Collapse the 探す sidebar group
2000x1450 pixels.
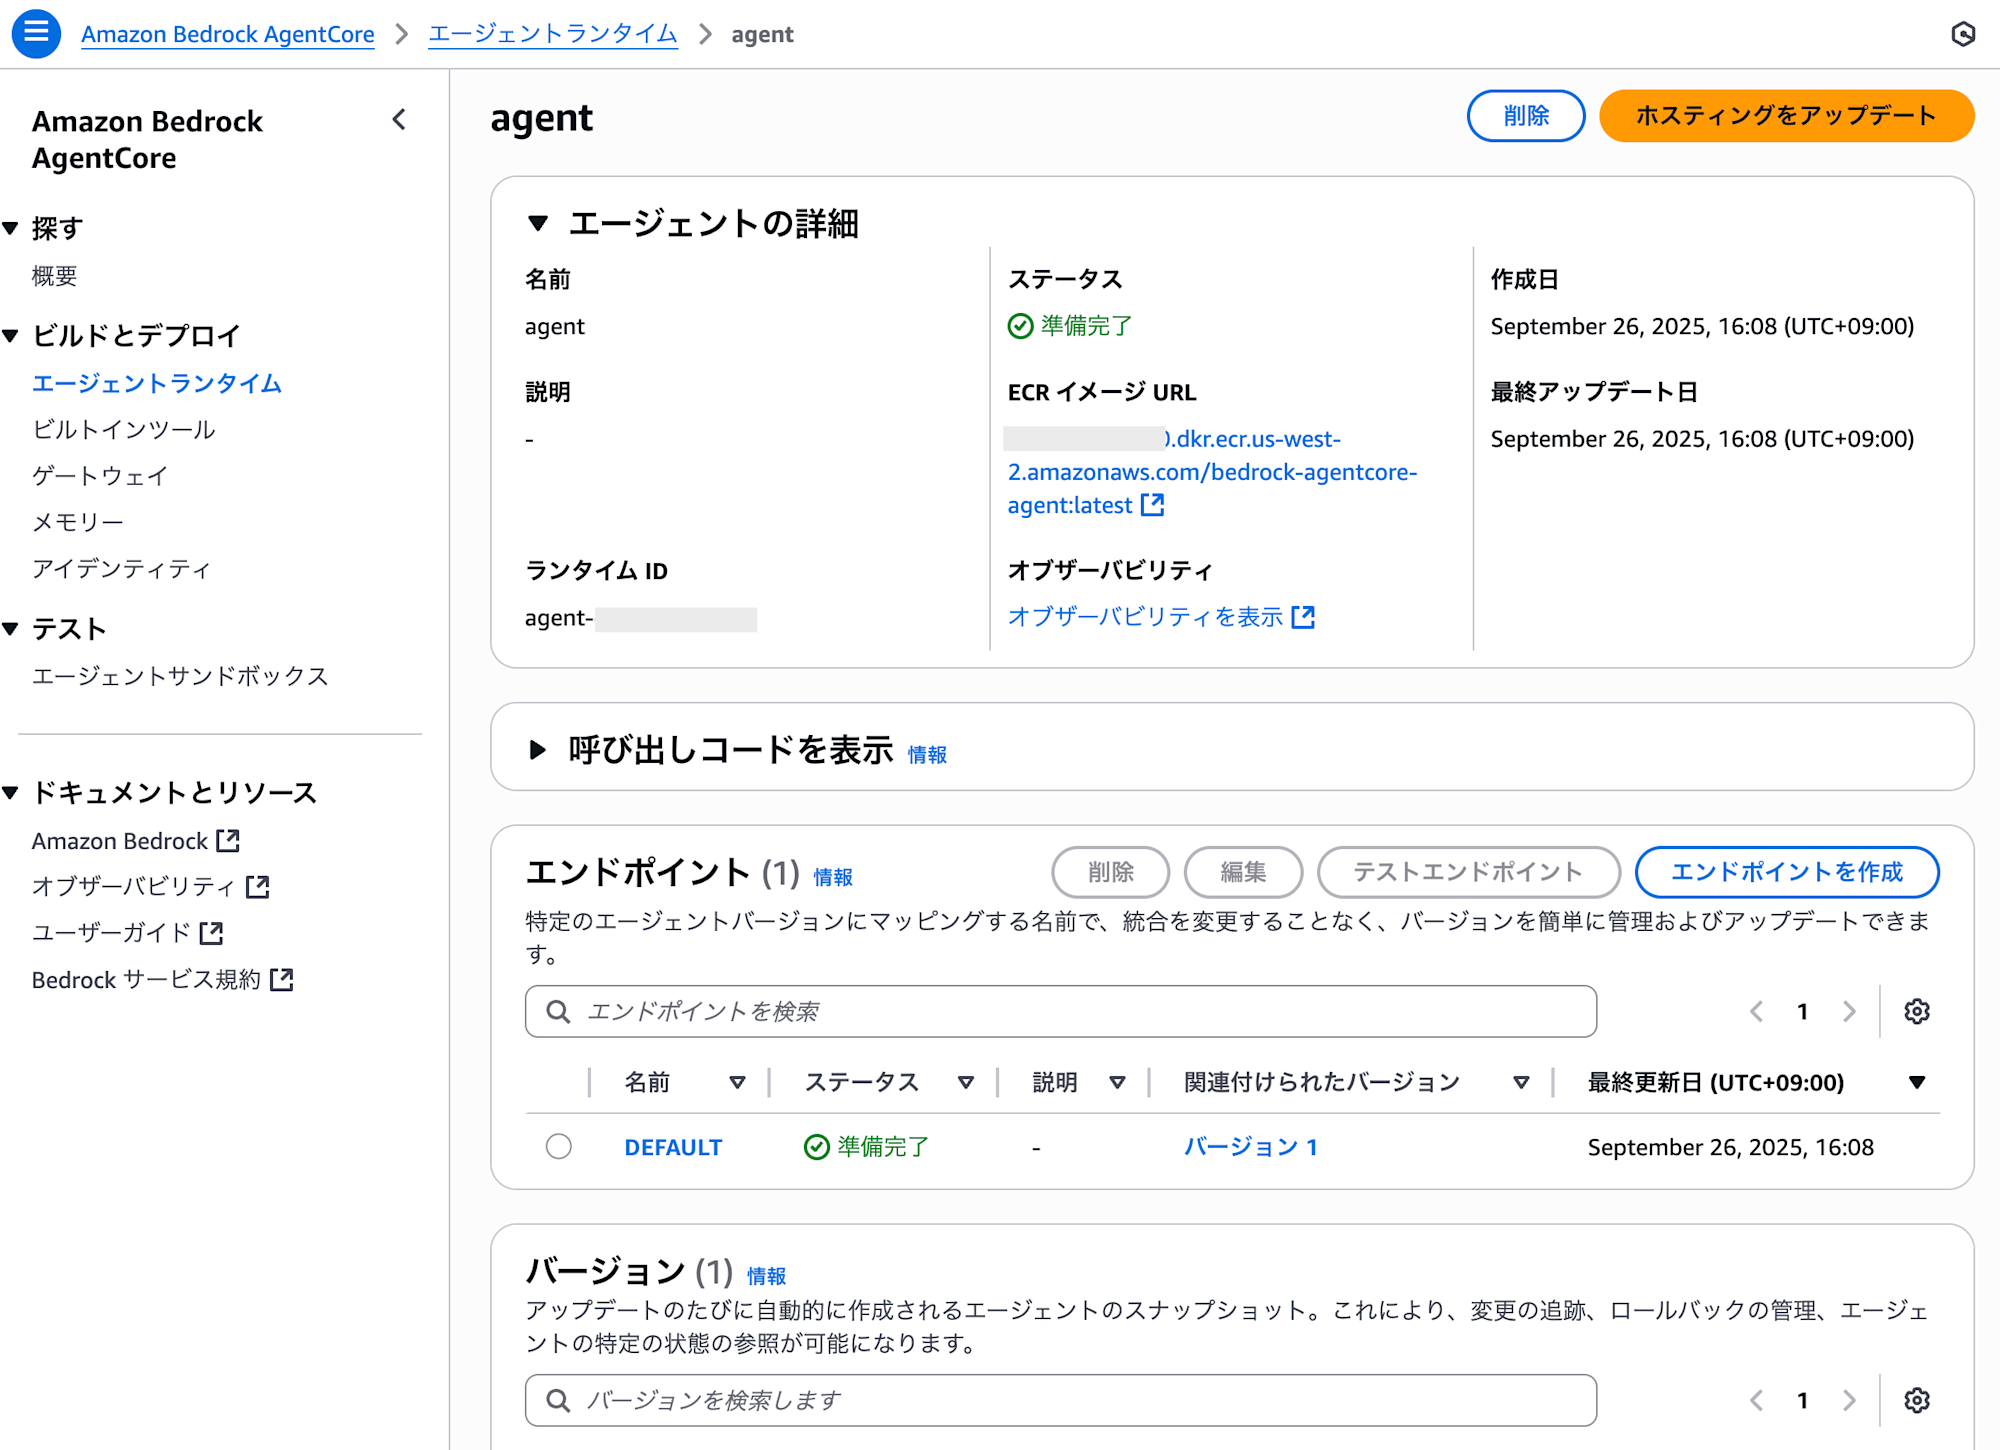coord(11,228)
